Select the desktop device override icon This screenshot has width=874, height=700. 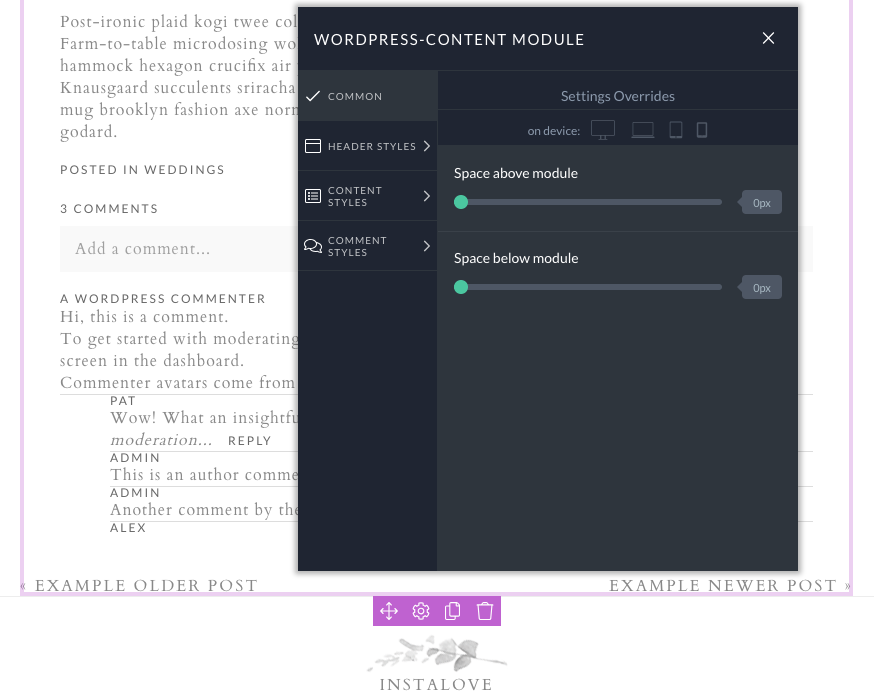(x=603, y=130)
